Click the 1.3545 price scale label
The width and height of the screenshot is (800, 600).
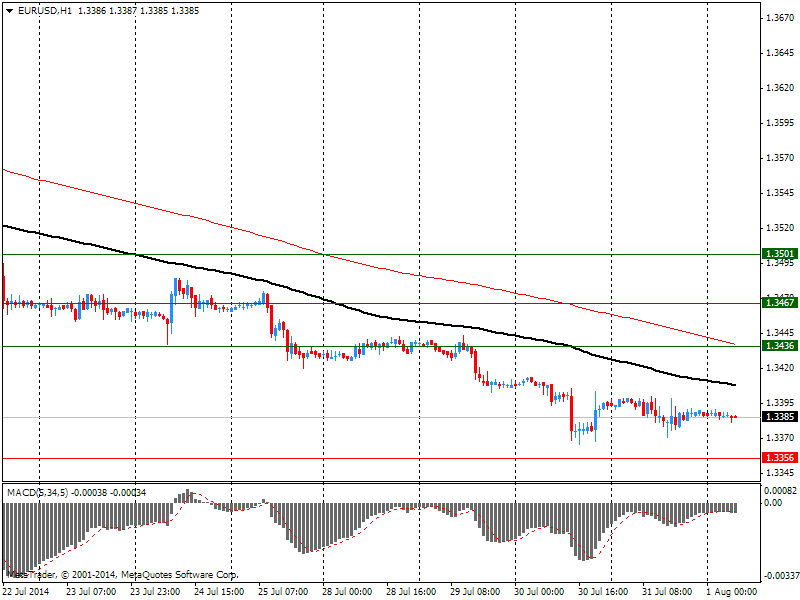780,192
